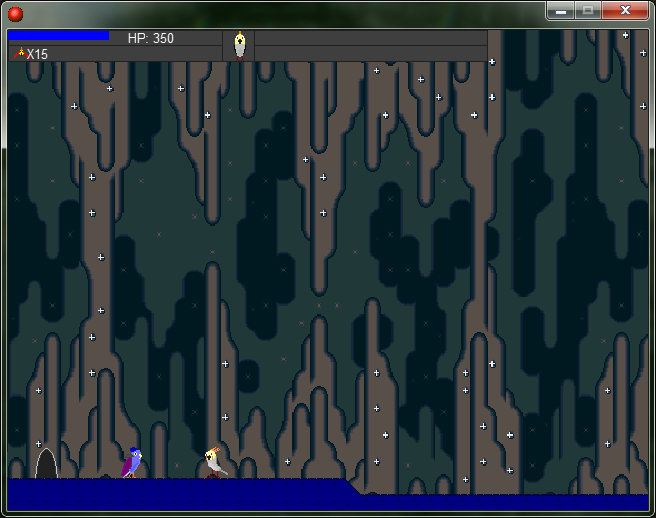This screenshot has width=656, height=518.
Task: Click the white sparkle right of the HUD bar
Action: tap(492, 62)
